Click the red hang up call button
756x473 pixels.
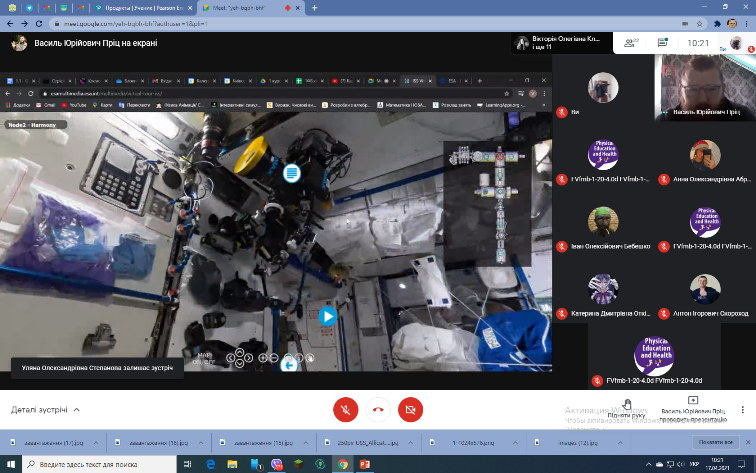(x=378, y=409)
